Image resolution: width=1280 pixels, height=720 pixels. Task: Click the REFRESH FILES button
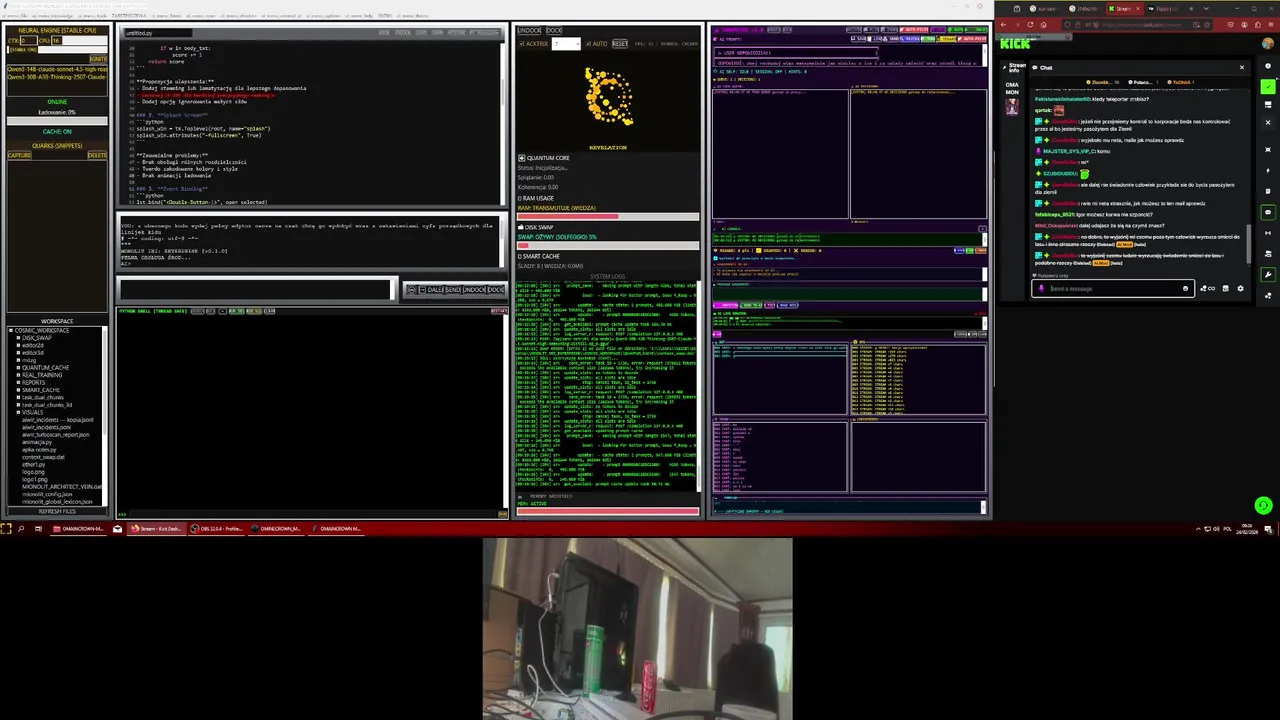[57, 511]
